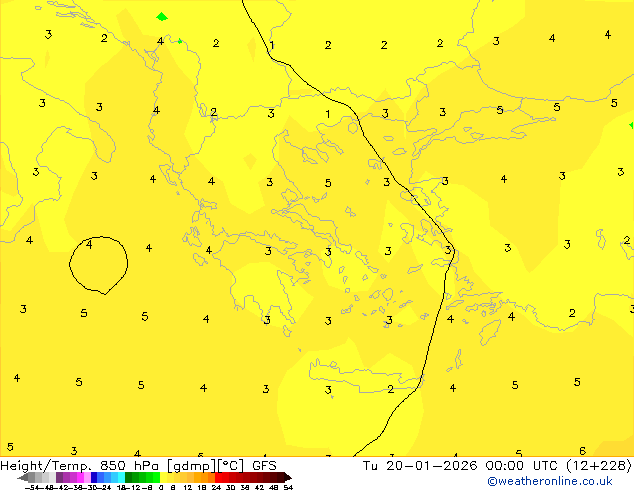Click the orange segment of the color legend
This screenshot has height=490, width=634.
[200, 478]
